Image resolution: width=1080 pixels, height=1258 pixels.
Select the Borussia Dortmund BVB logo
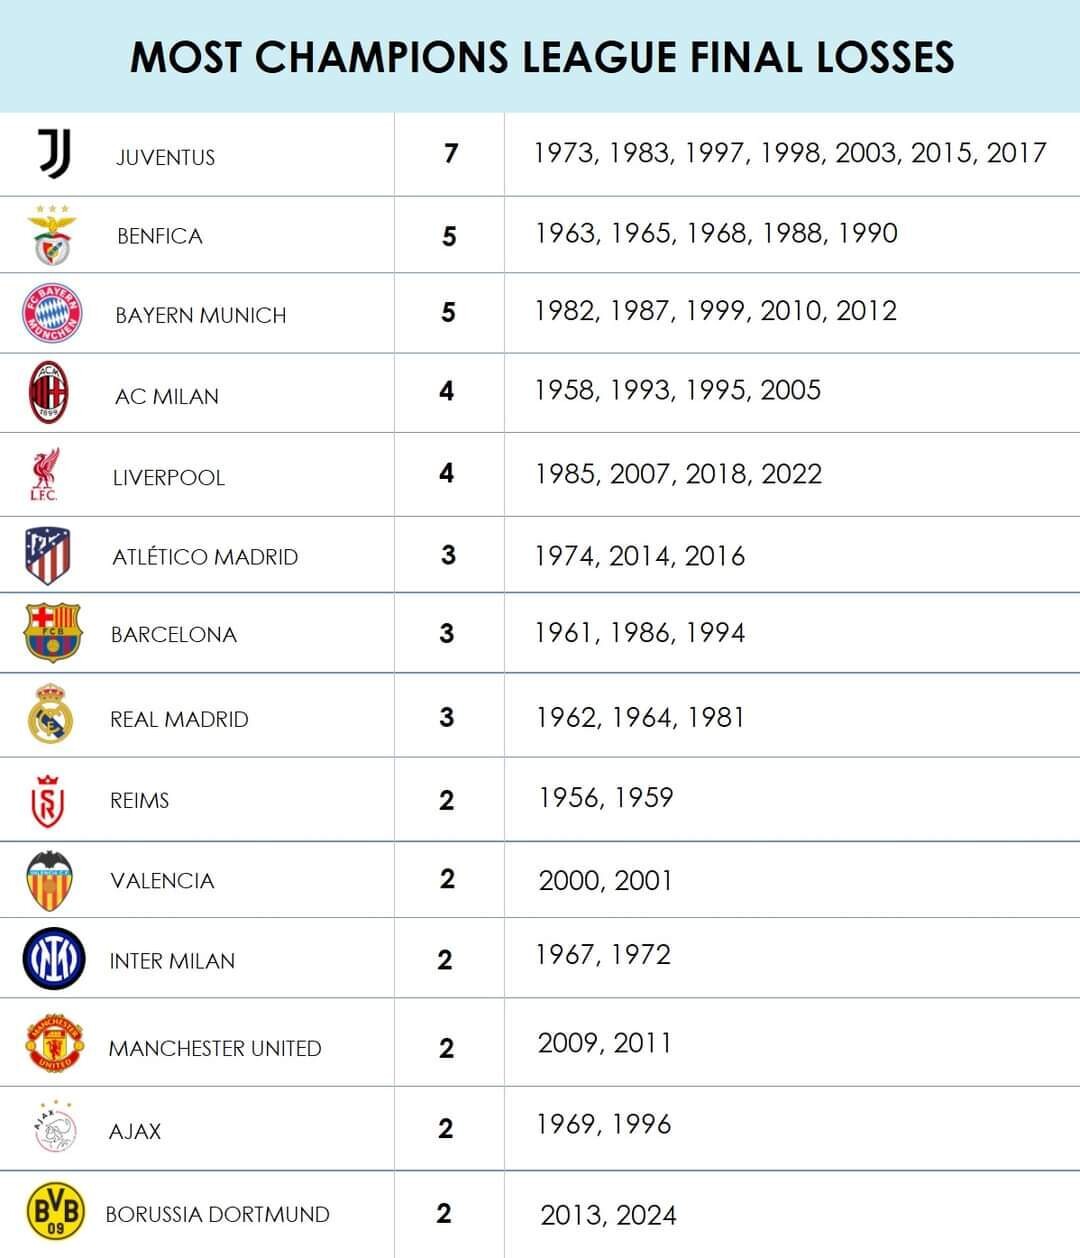pyautogui.click(x=55, y=1212)
